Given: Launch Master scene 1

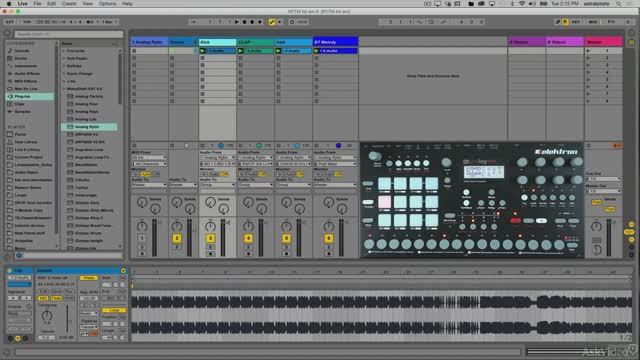Looking at the screenshot, I should 588,51.
